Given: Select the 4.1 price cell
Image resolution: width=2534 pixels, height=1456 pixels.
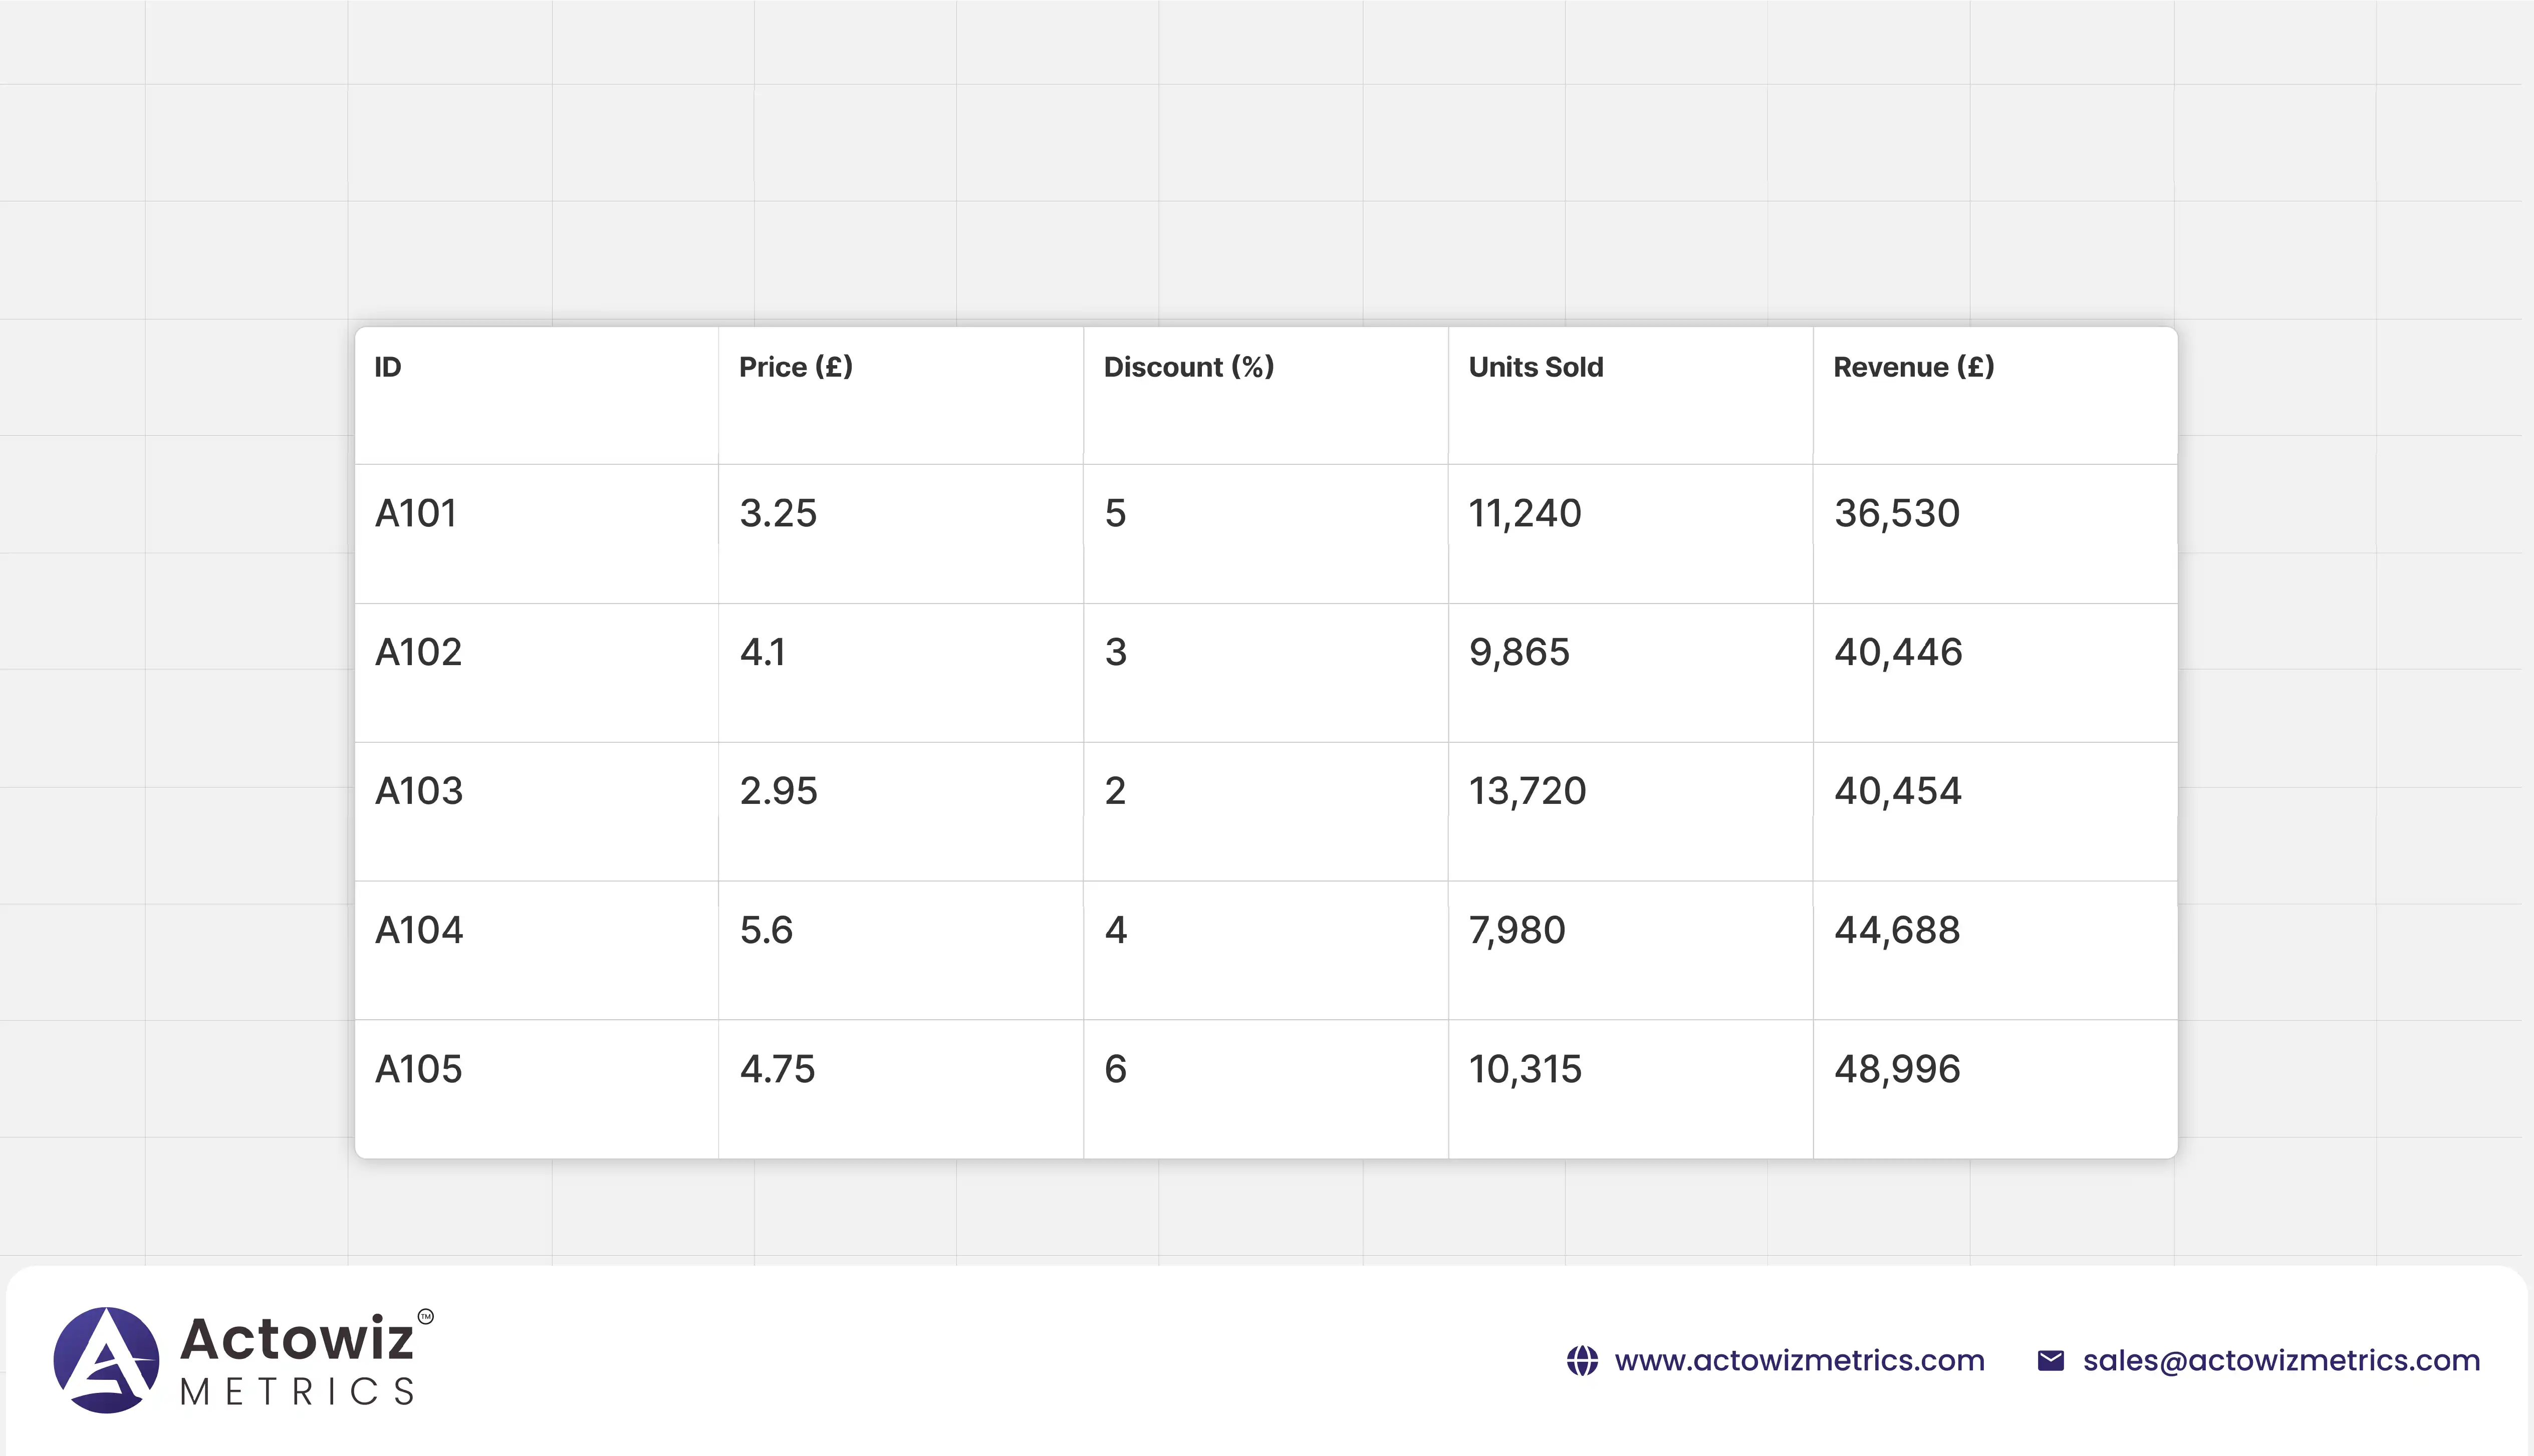Looking at the screenshot, I should click(762, 652).
